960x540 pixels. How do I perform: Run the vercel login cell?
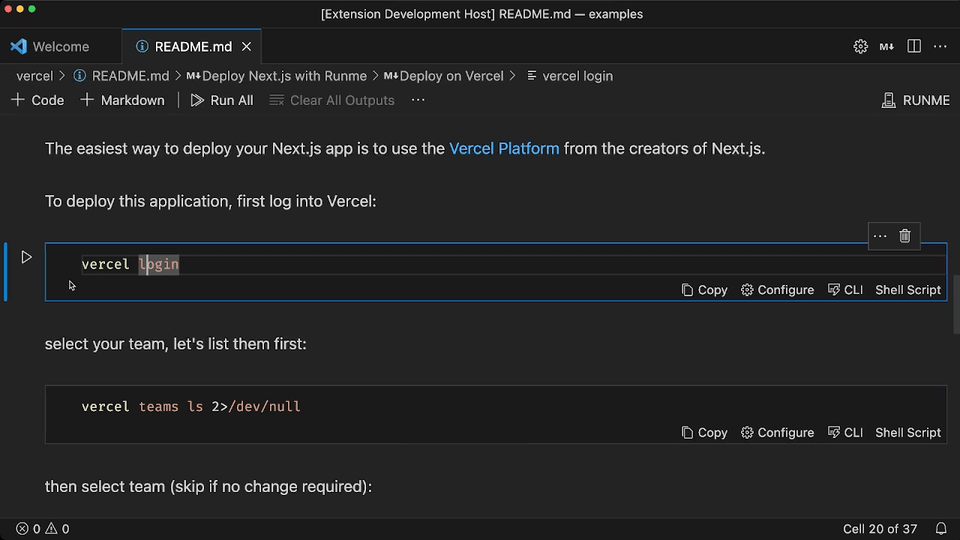pos(26,257)
